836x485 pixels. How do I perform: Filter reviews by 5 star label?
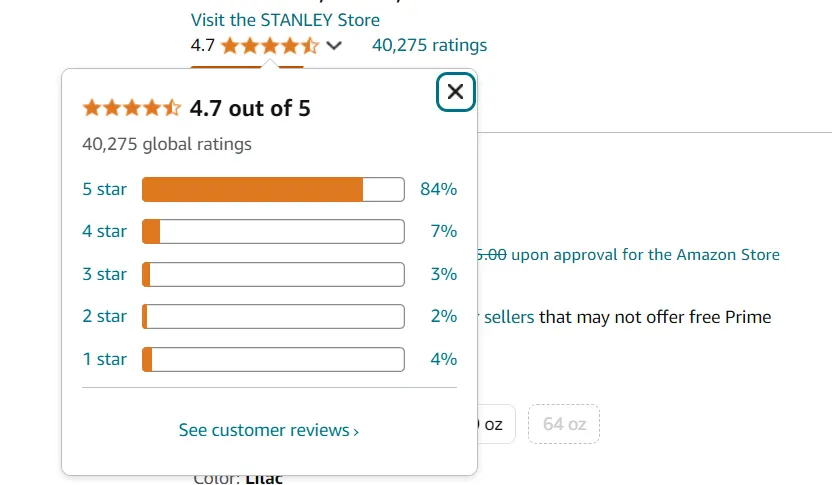click(104, 189)
